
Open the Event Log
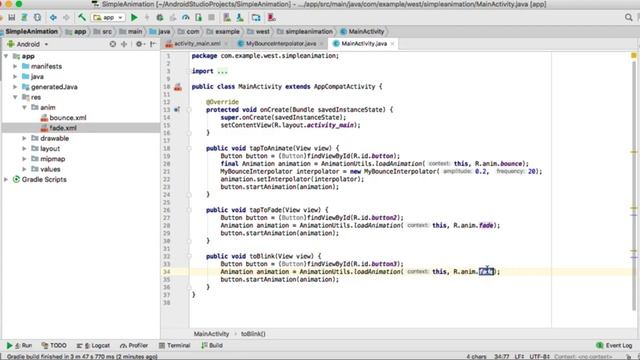point(614,345)
